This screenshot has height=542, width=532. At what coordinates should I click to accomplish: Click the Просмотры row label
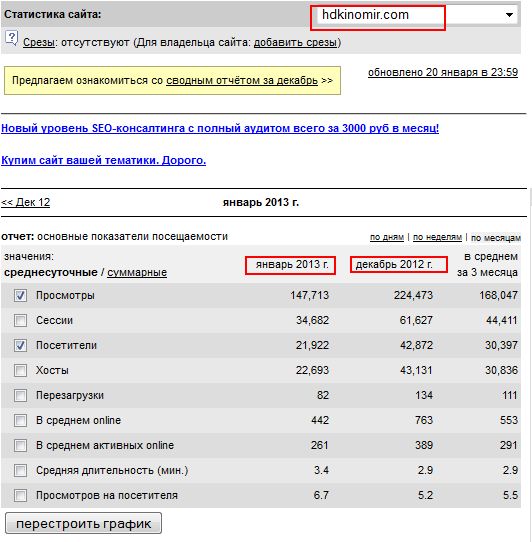click(x=65, y=296)
